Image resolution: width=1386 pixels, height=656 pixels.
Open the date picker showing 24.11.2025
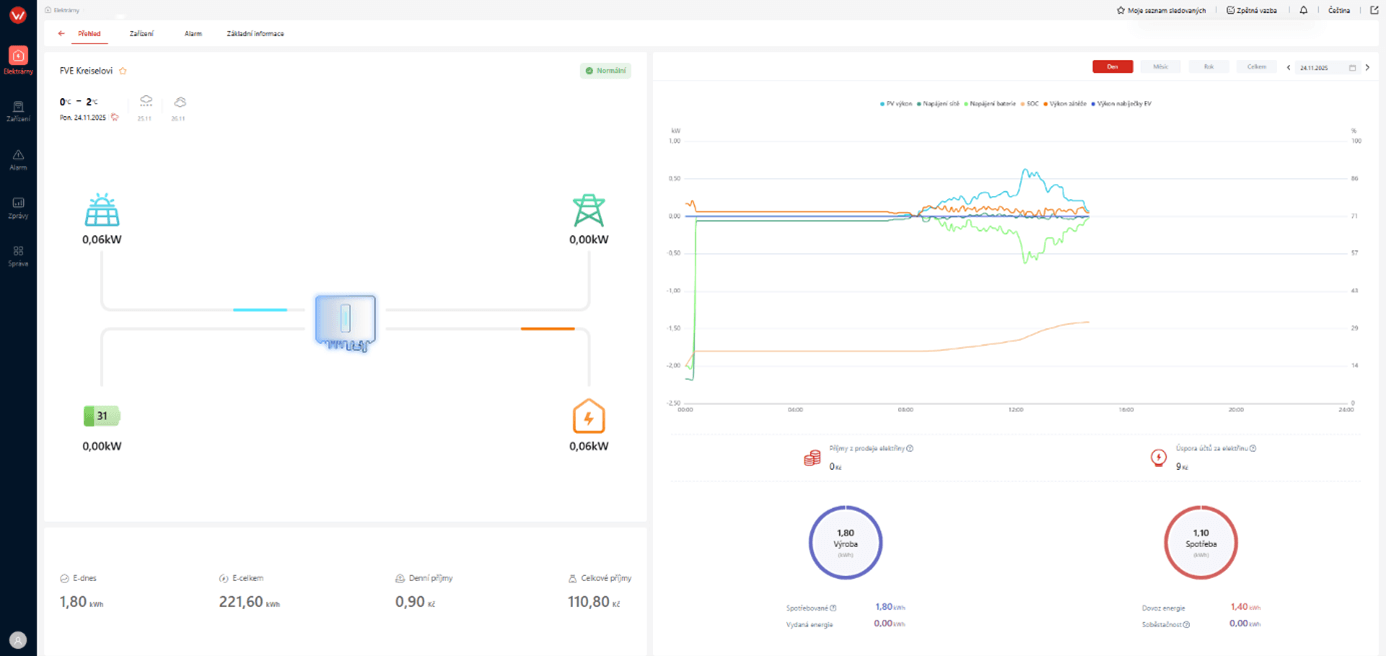pos(1327,67)
